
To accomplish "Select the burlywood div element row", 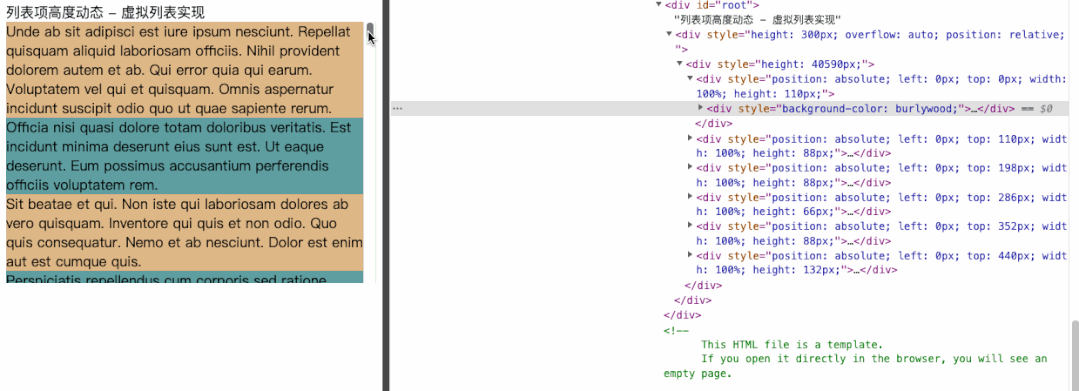I will click(729, 109).
